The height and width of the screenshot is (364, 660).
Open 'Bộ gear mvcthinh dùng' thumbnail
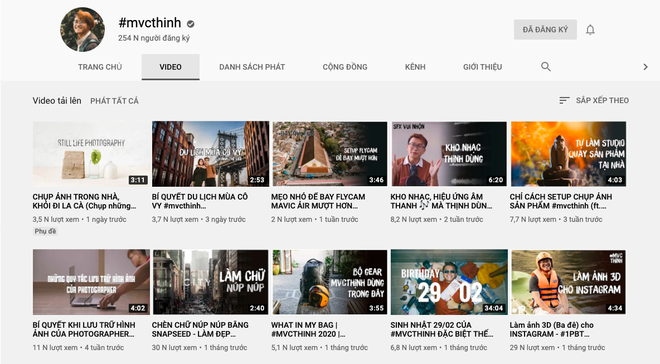point(330,282)
